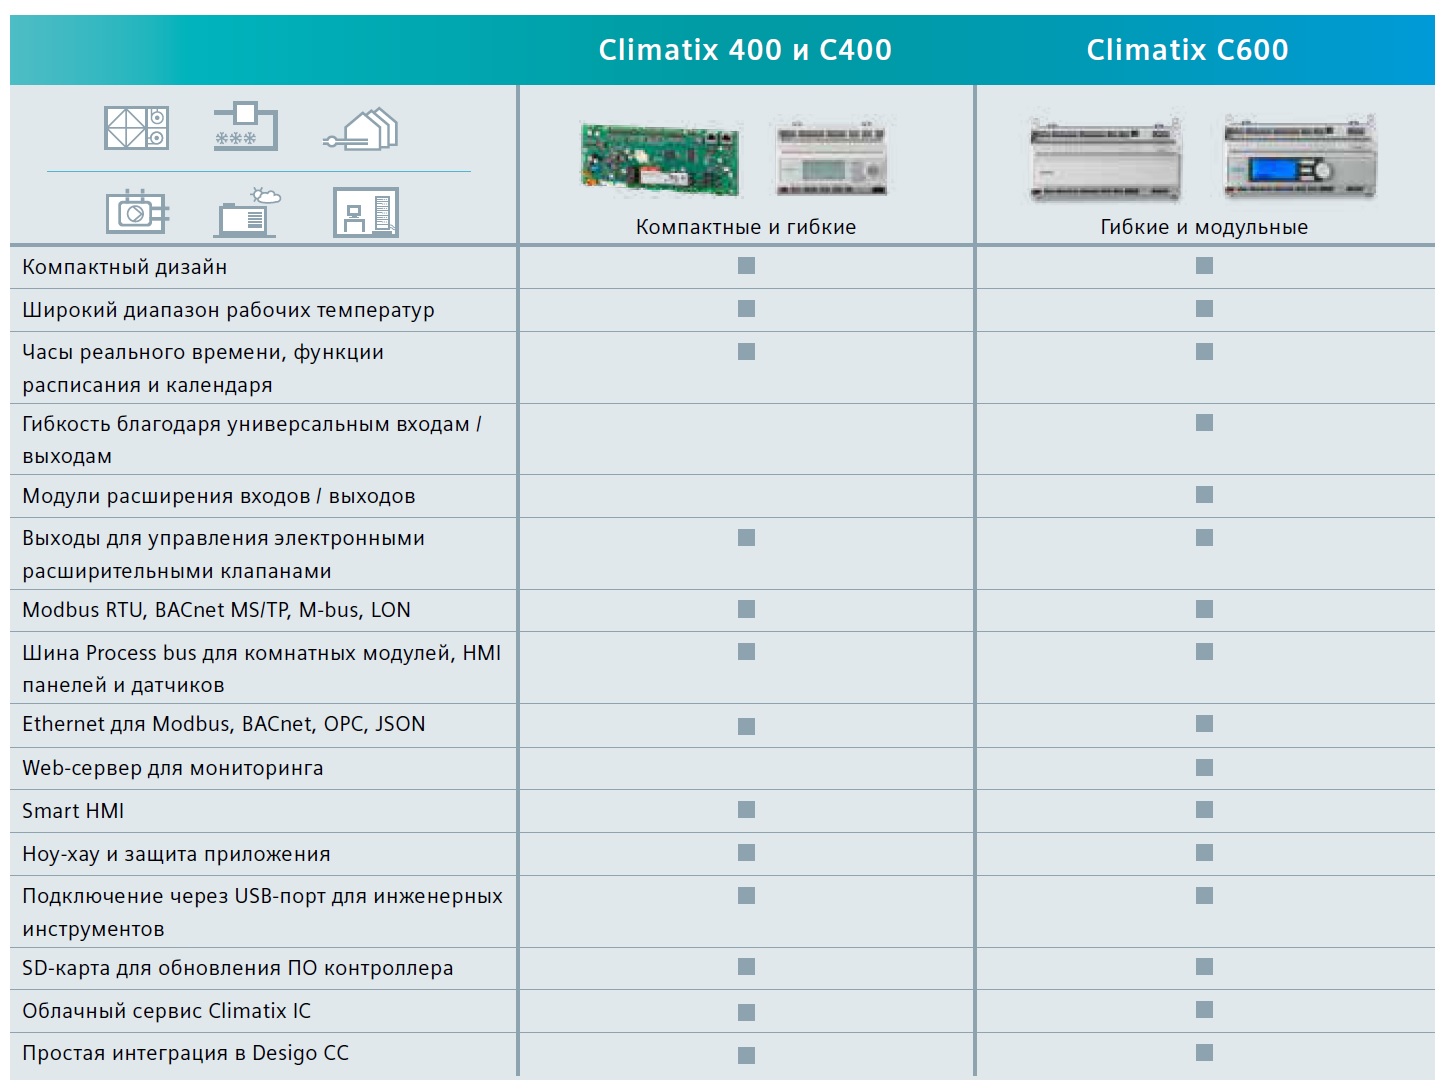Click the Climatix 400 square for 'Modbus RTU' row

point(746,609)
